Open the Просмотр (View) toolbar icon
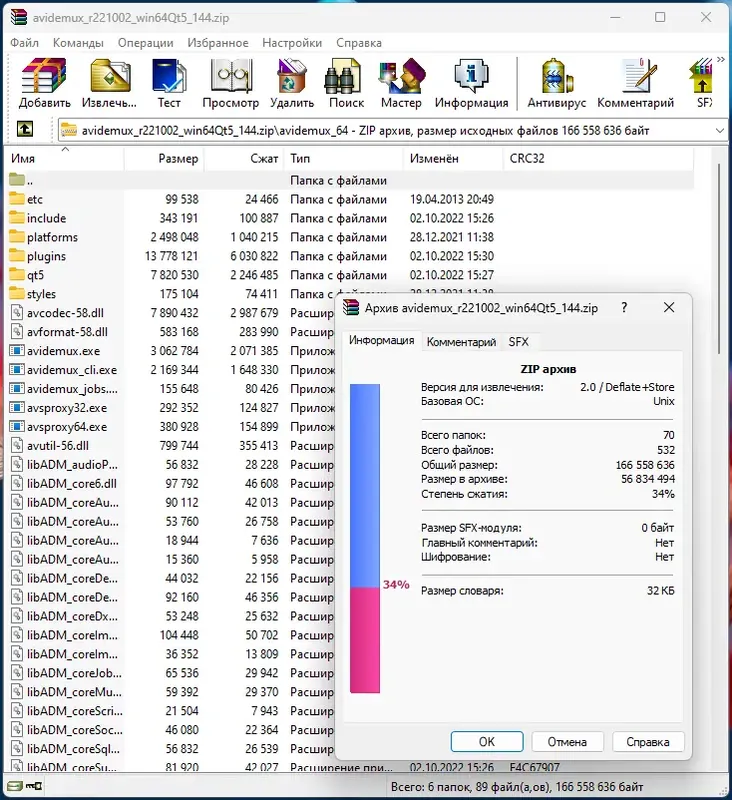Viewport: 732px width, 800px height. pos(231,83)
